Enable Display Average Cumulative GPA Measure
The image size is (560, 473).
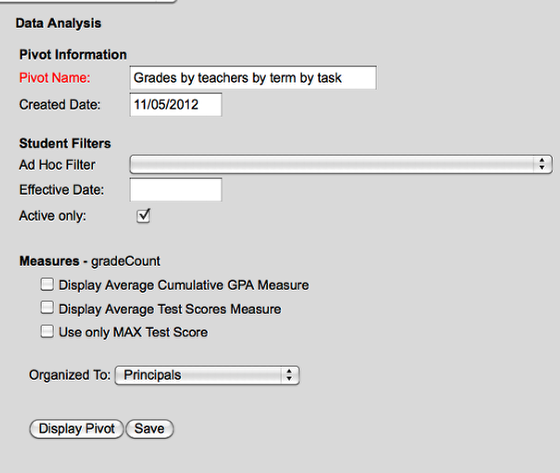(47, 285)
